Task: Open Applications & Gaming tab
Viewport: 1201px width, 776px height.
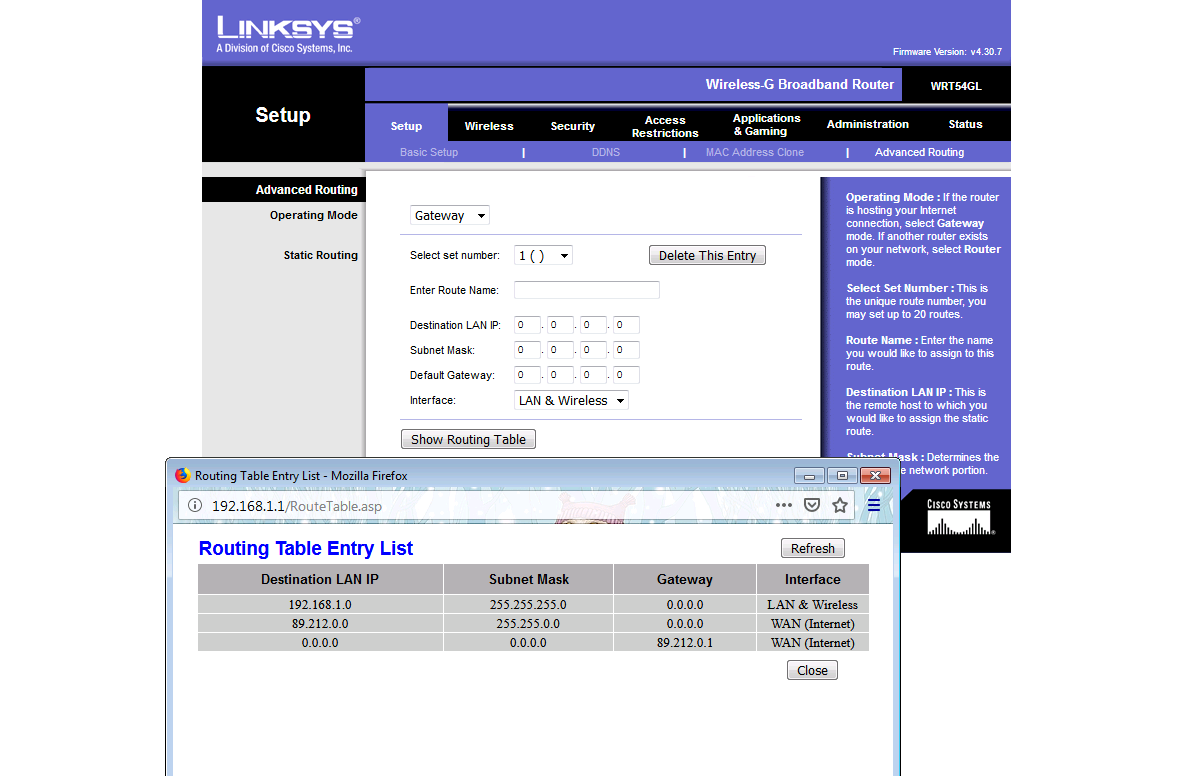Action: coord(767,125)
